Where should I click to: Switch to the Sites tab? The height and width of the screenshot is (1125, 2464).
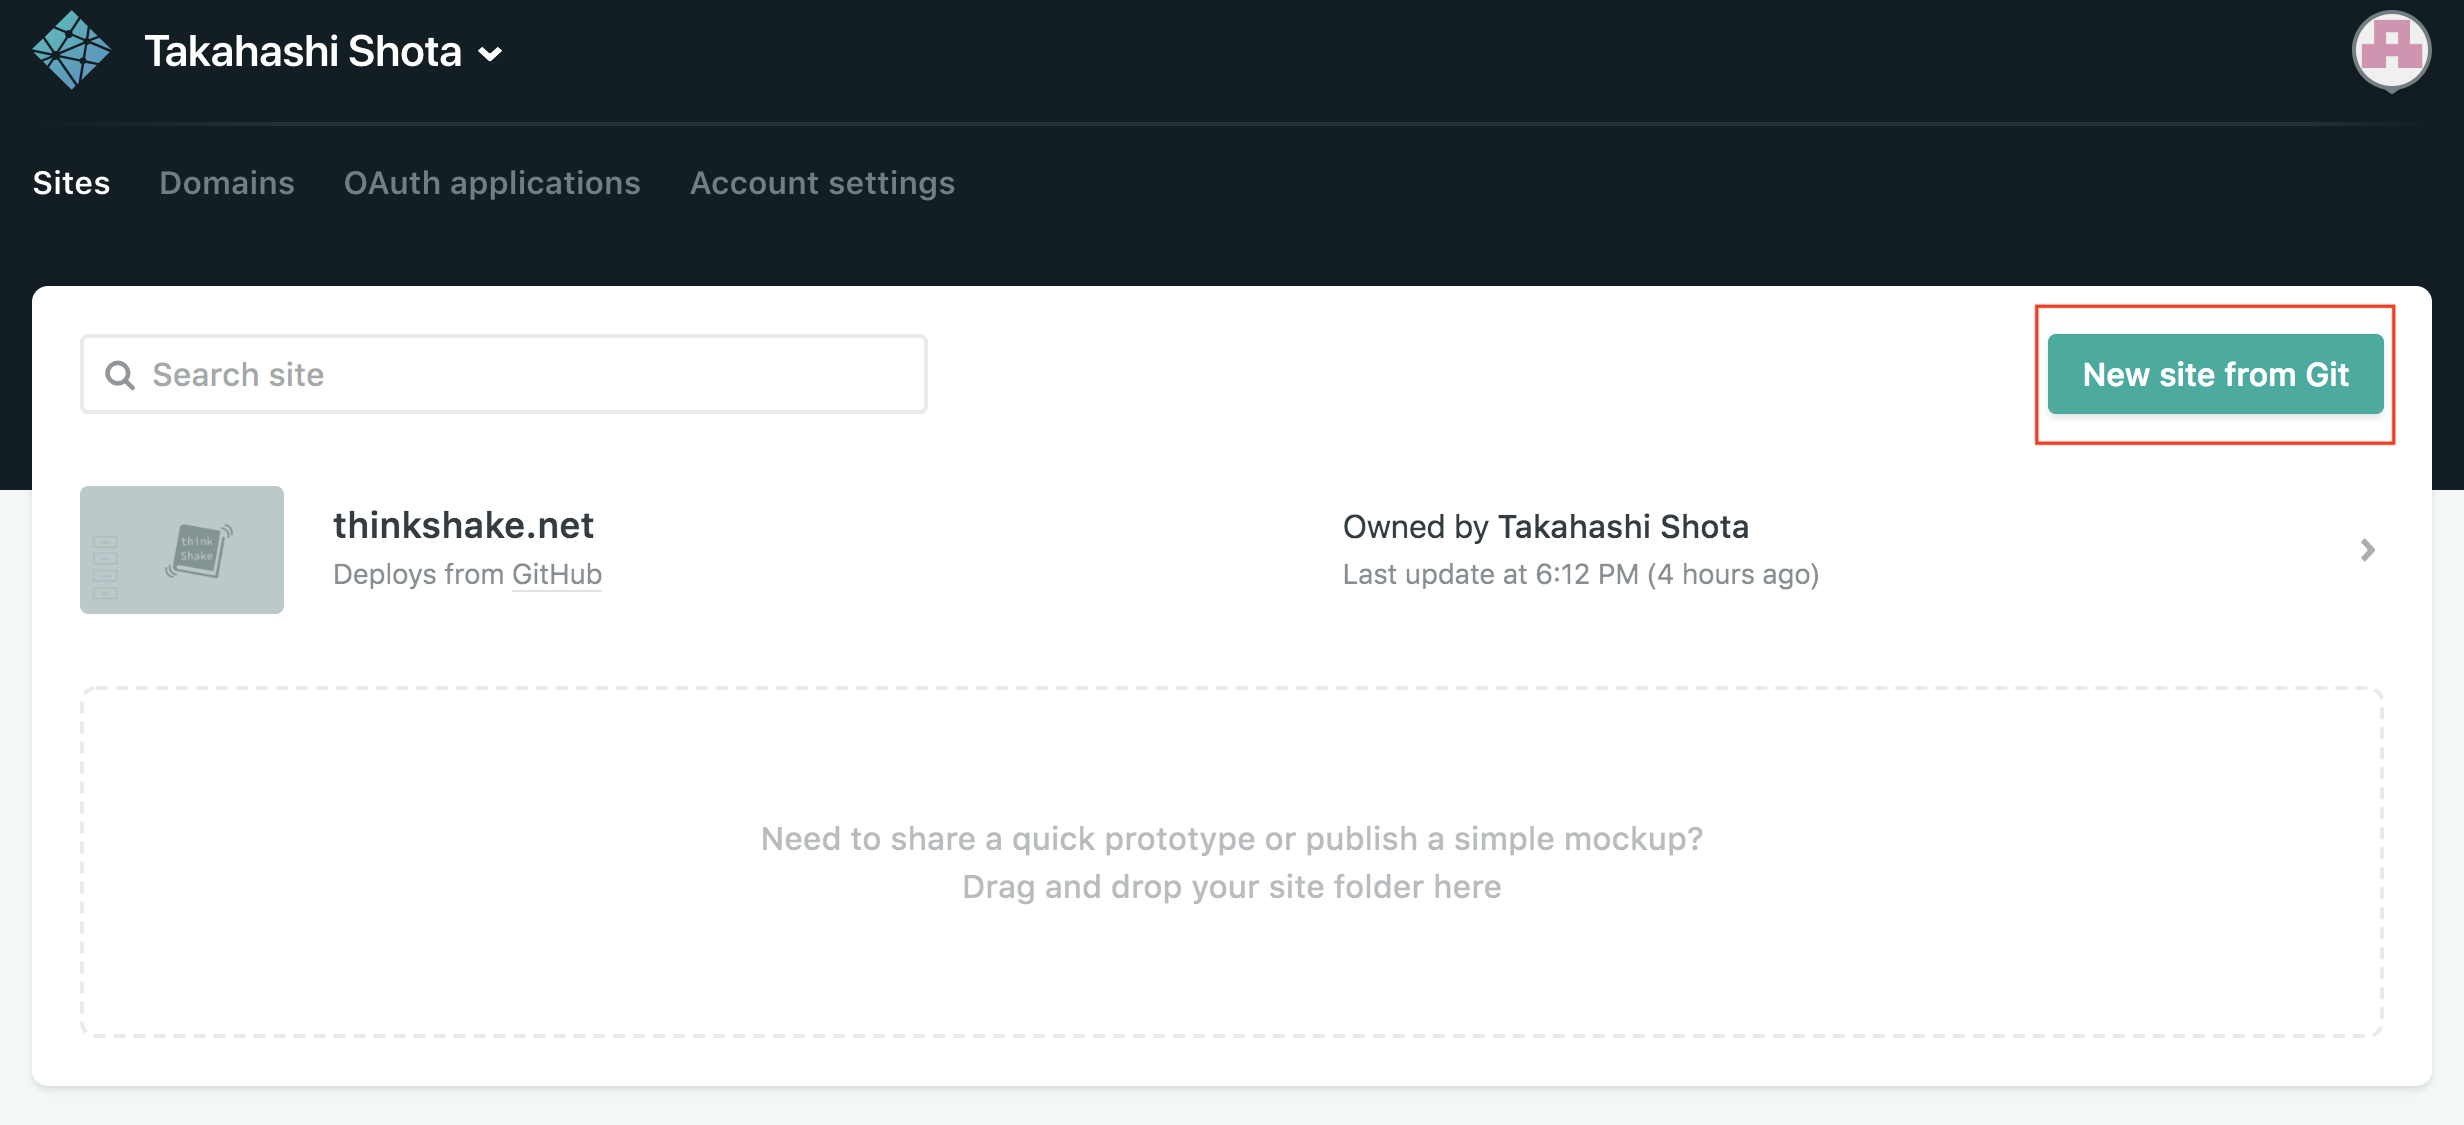[x=71, y=183]
